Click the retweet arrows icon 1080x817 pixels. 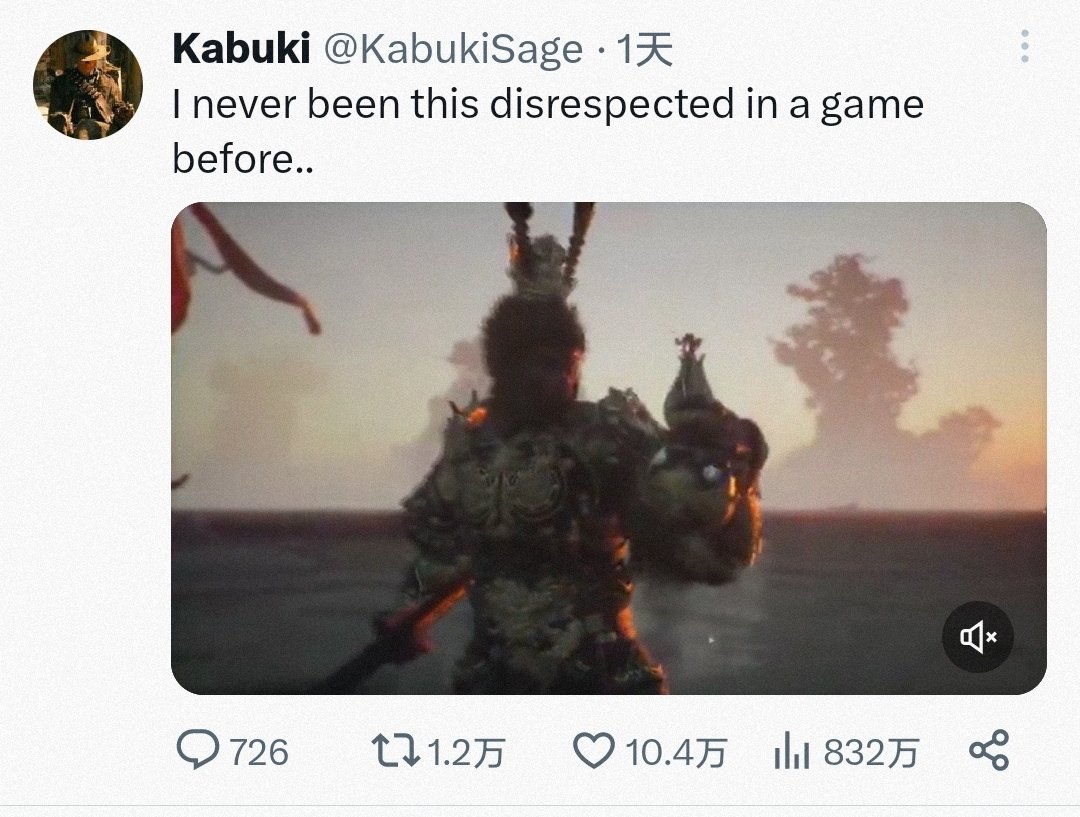pyautogui.click(x=393, y=750)
